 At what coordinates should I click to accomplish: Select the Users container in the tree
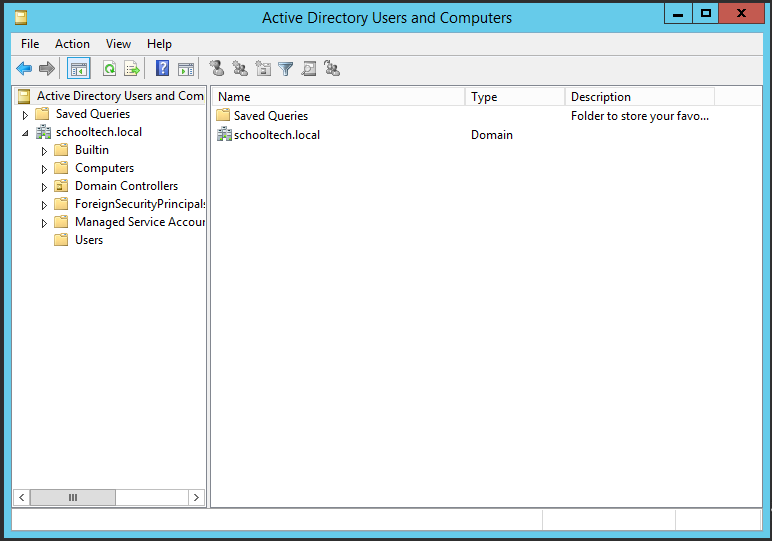pos(89,240)
